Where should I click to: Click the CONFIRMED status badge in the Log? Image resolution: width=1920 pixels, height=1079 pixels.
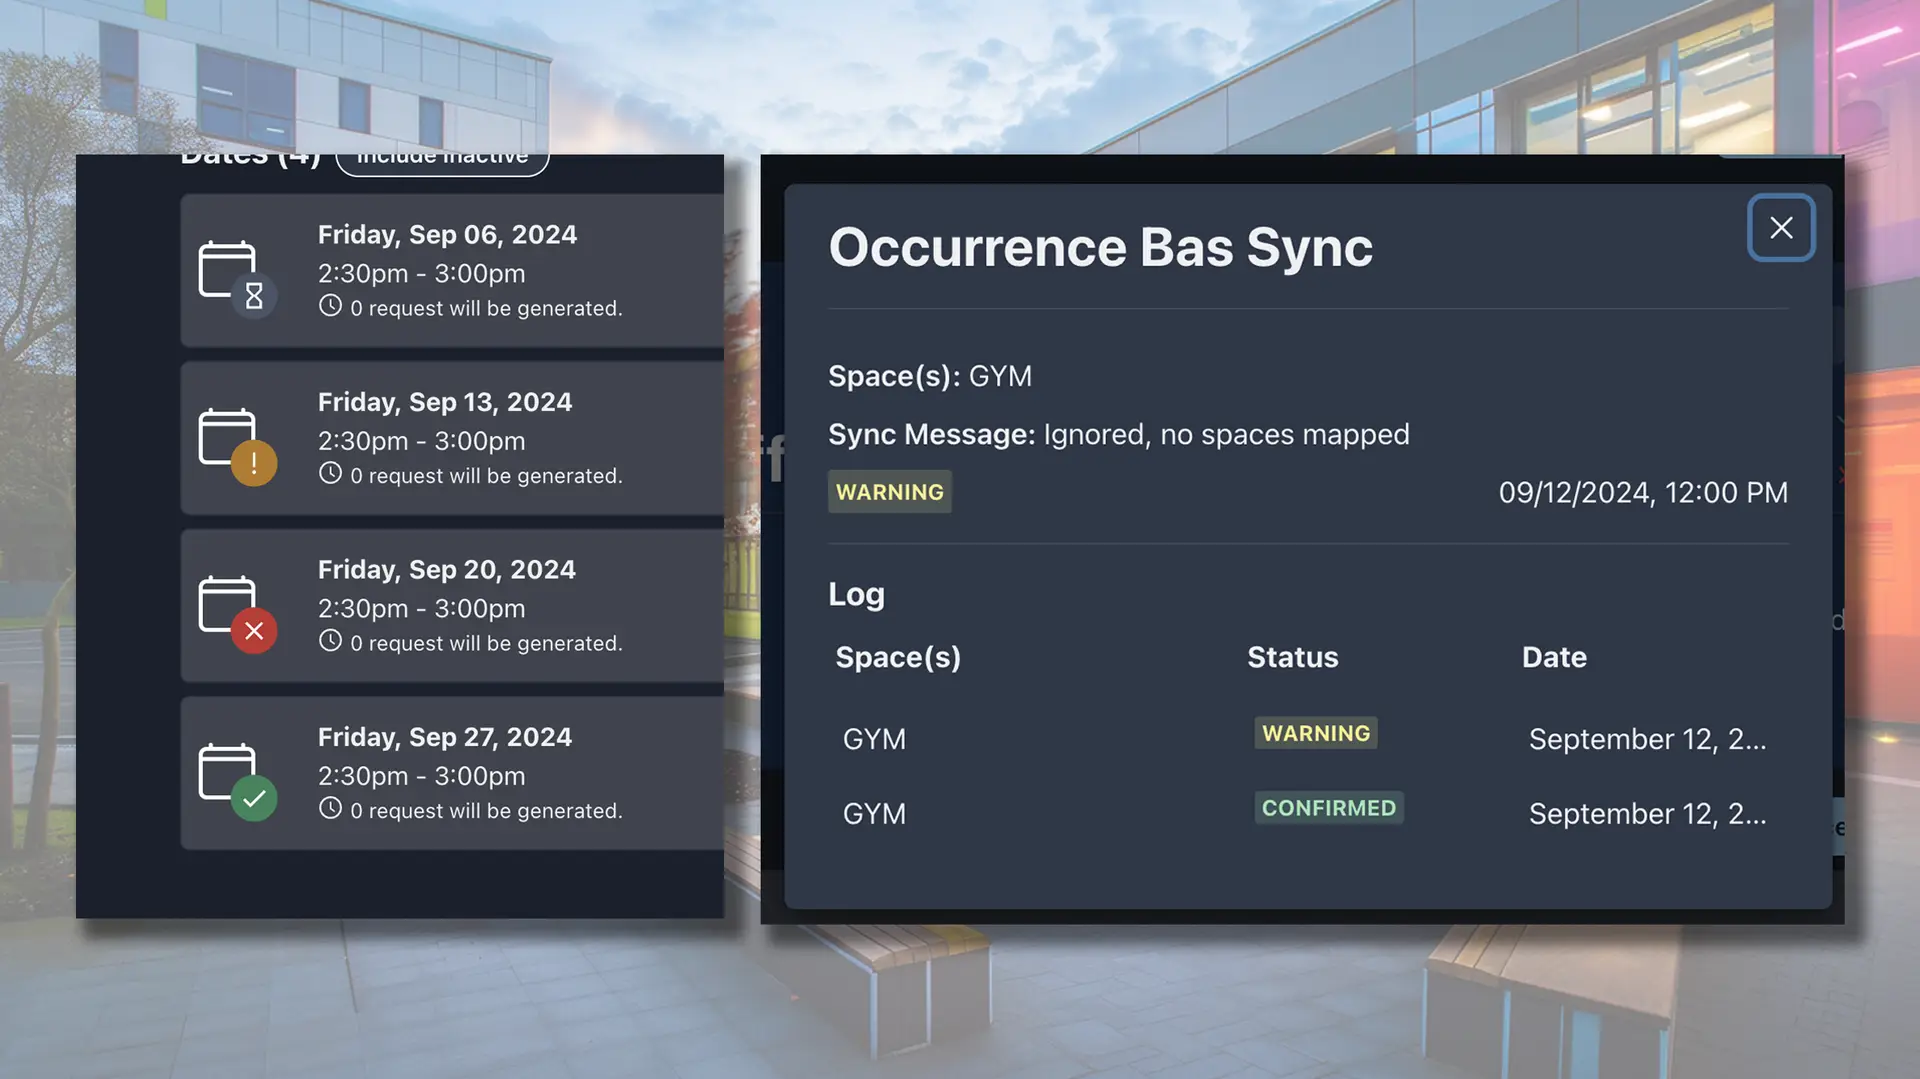(x=1328, y=808)
